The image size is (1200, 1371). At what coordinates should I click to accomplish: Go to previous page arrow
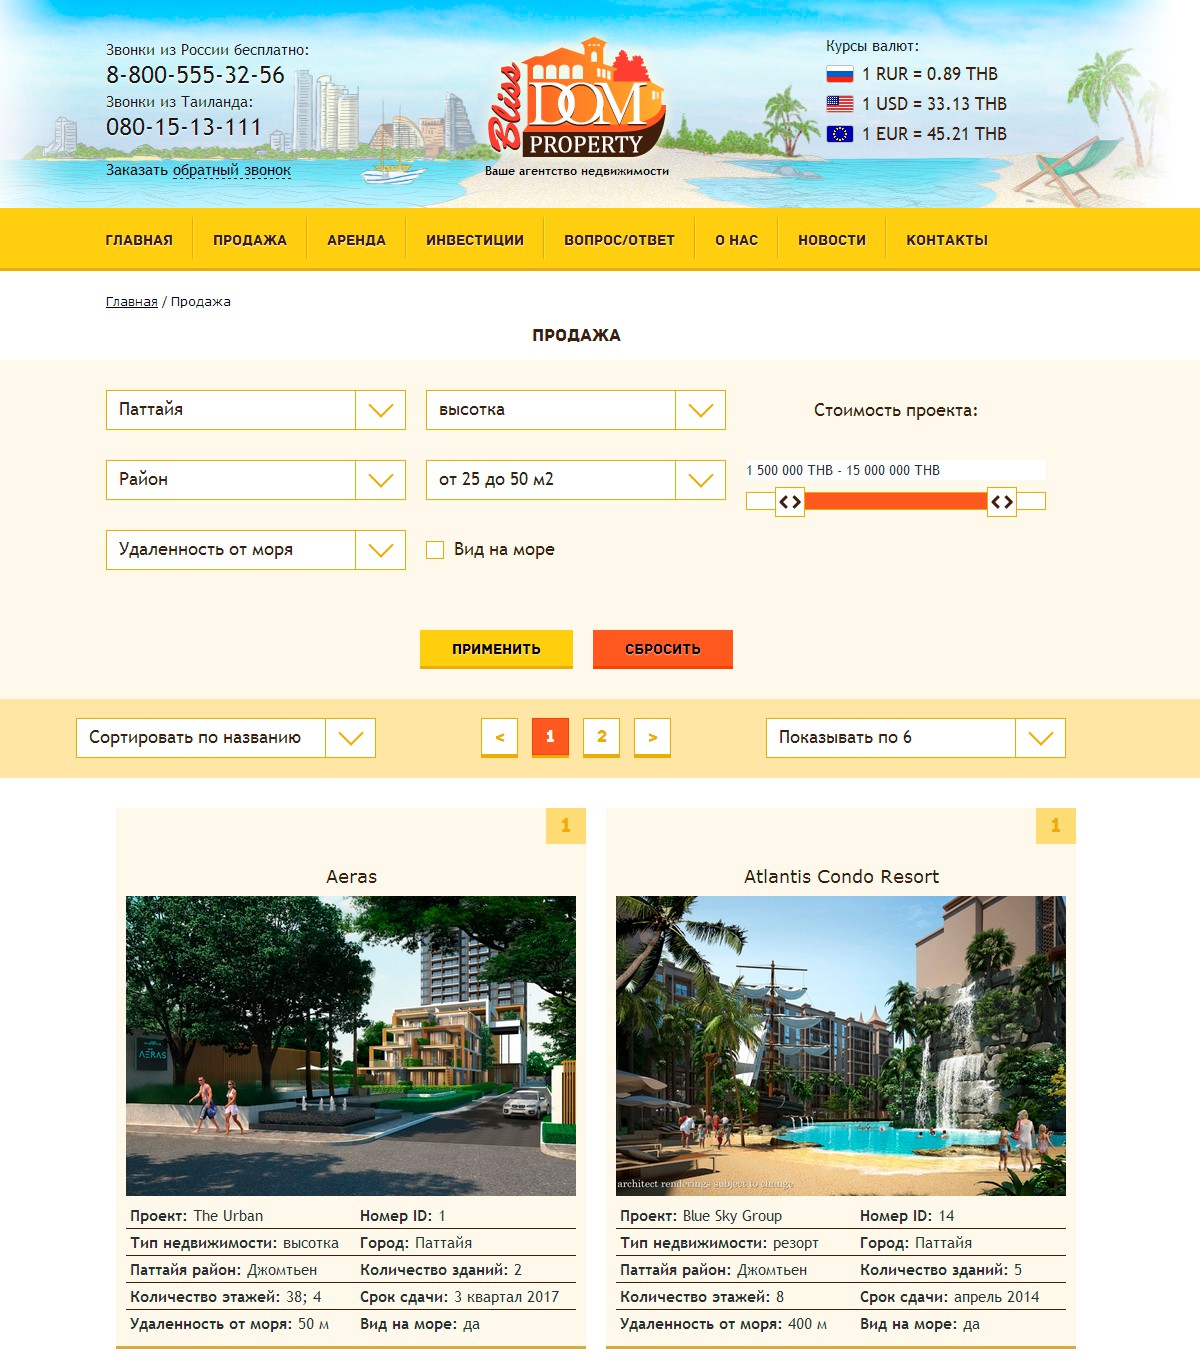[499, 738]
